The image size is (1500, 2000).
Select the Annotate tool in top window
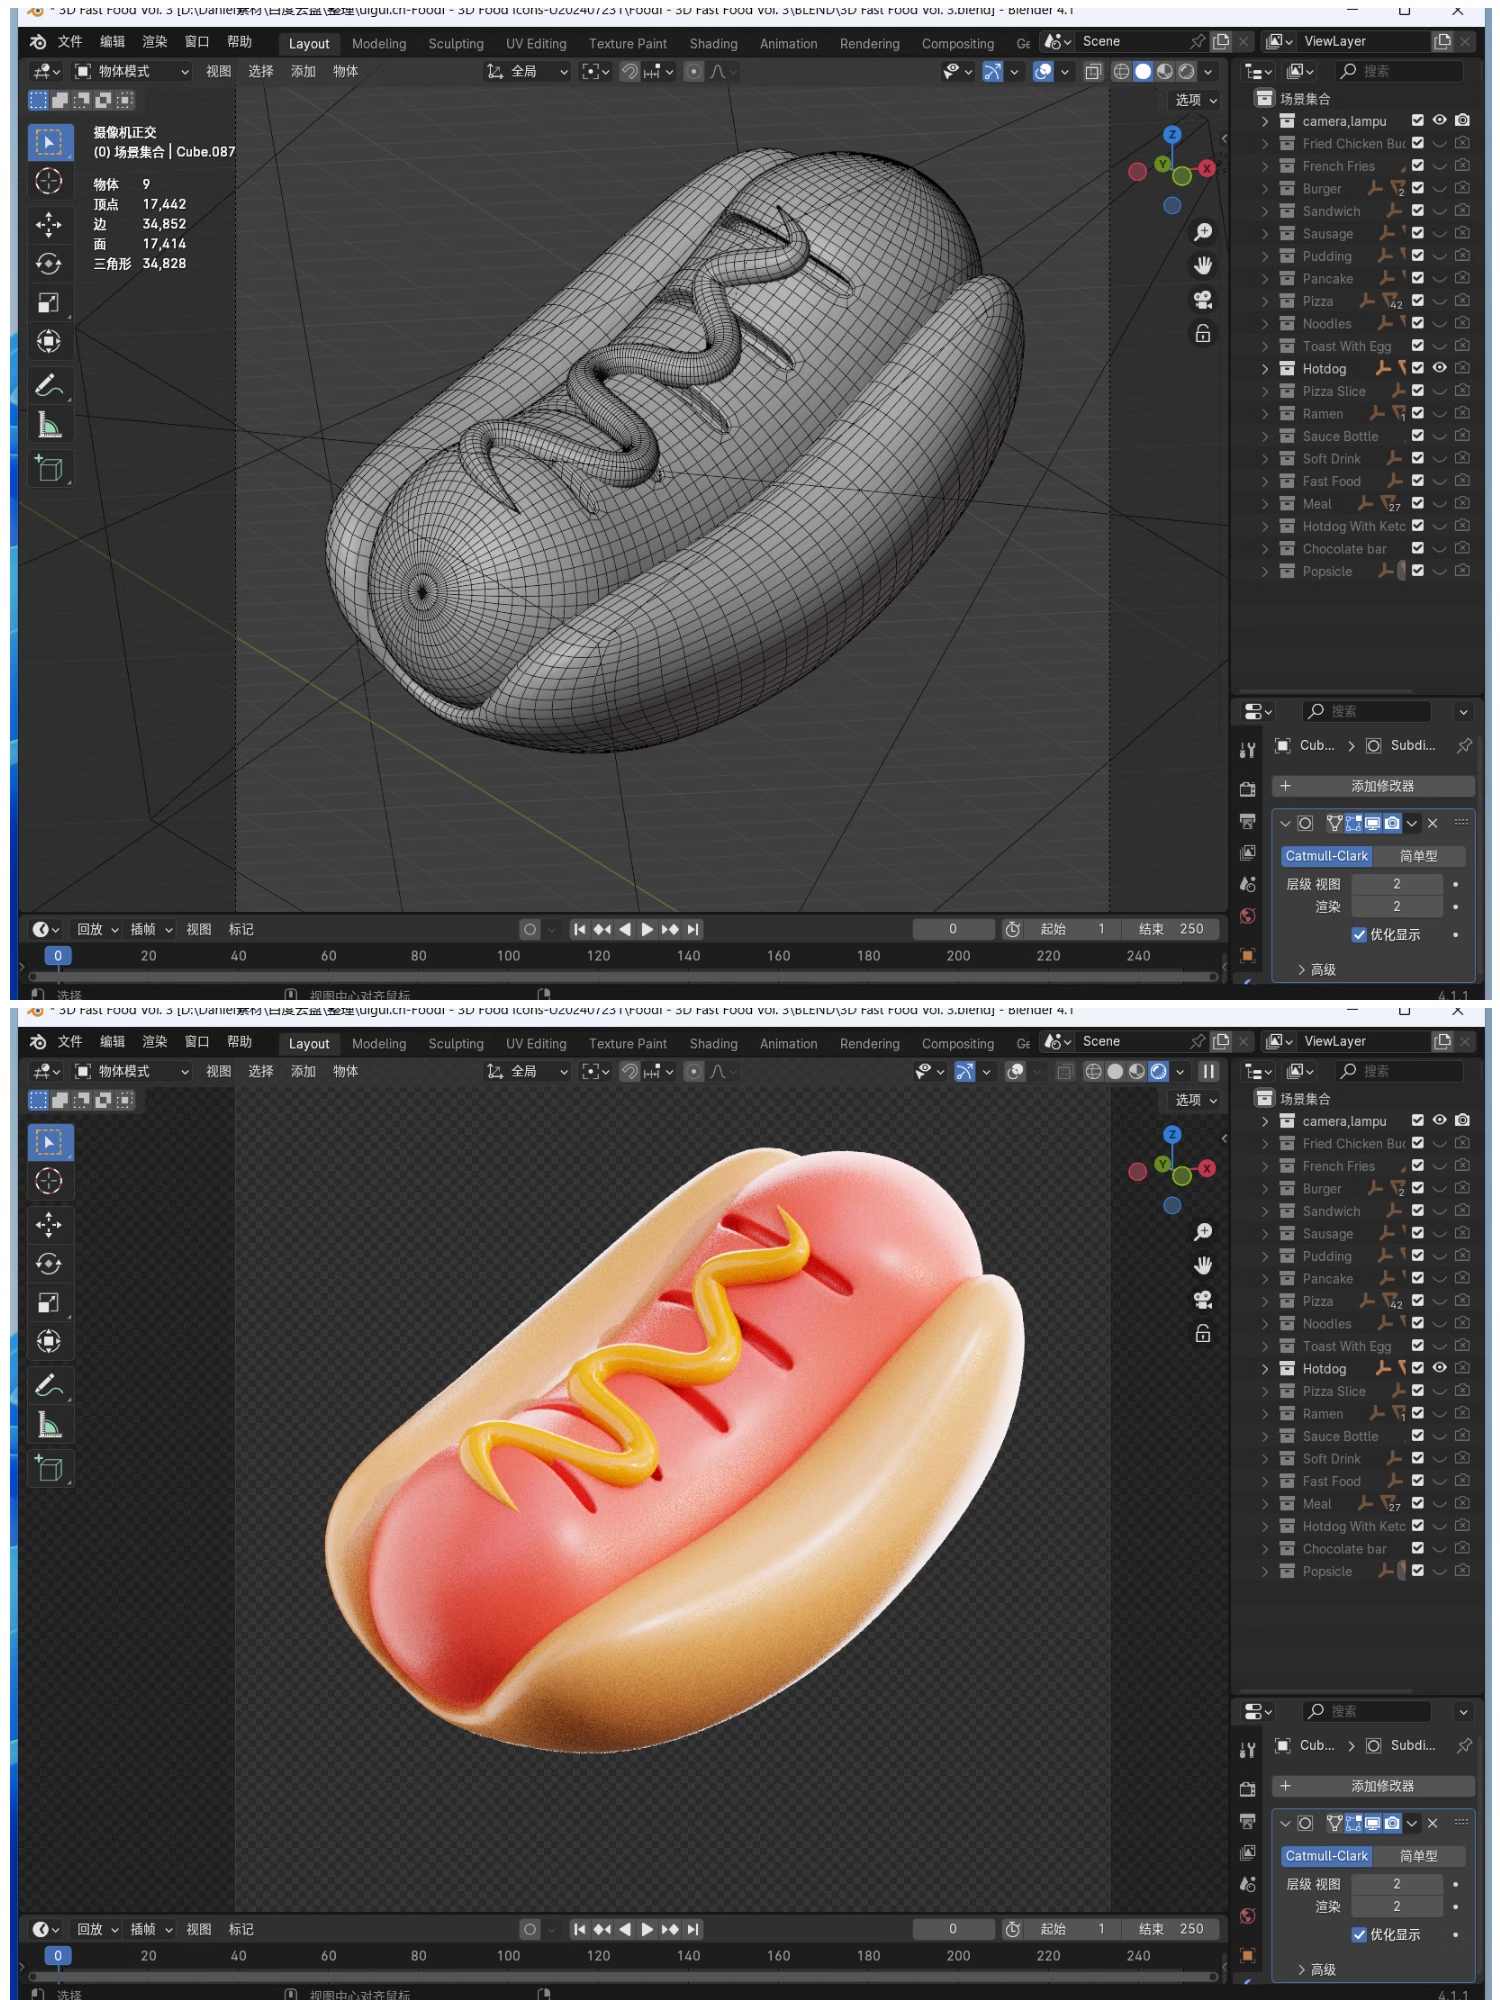(x=48, y=385)
